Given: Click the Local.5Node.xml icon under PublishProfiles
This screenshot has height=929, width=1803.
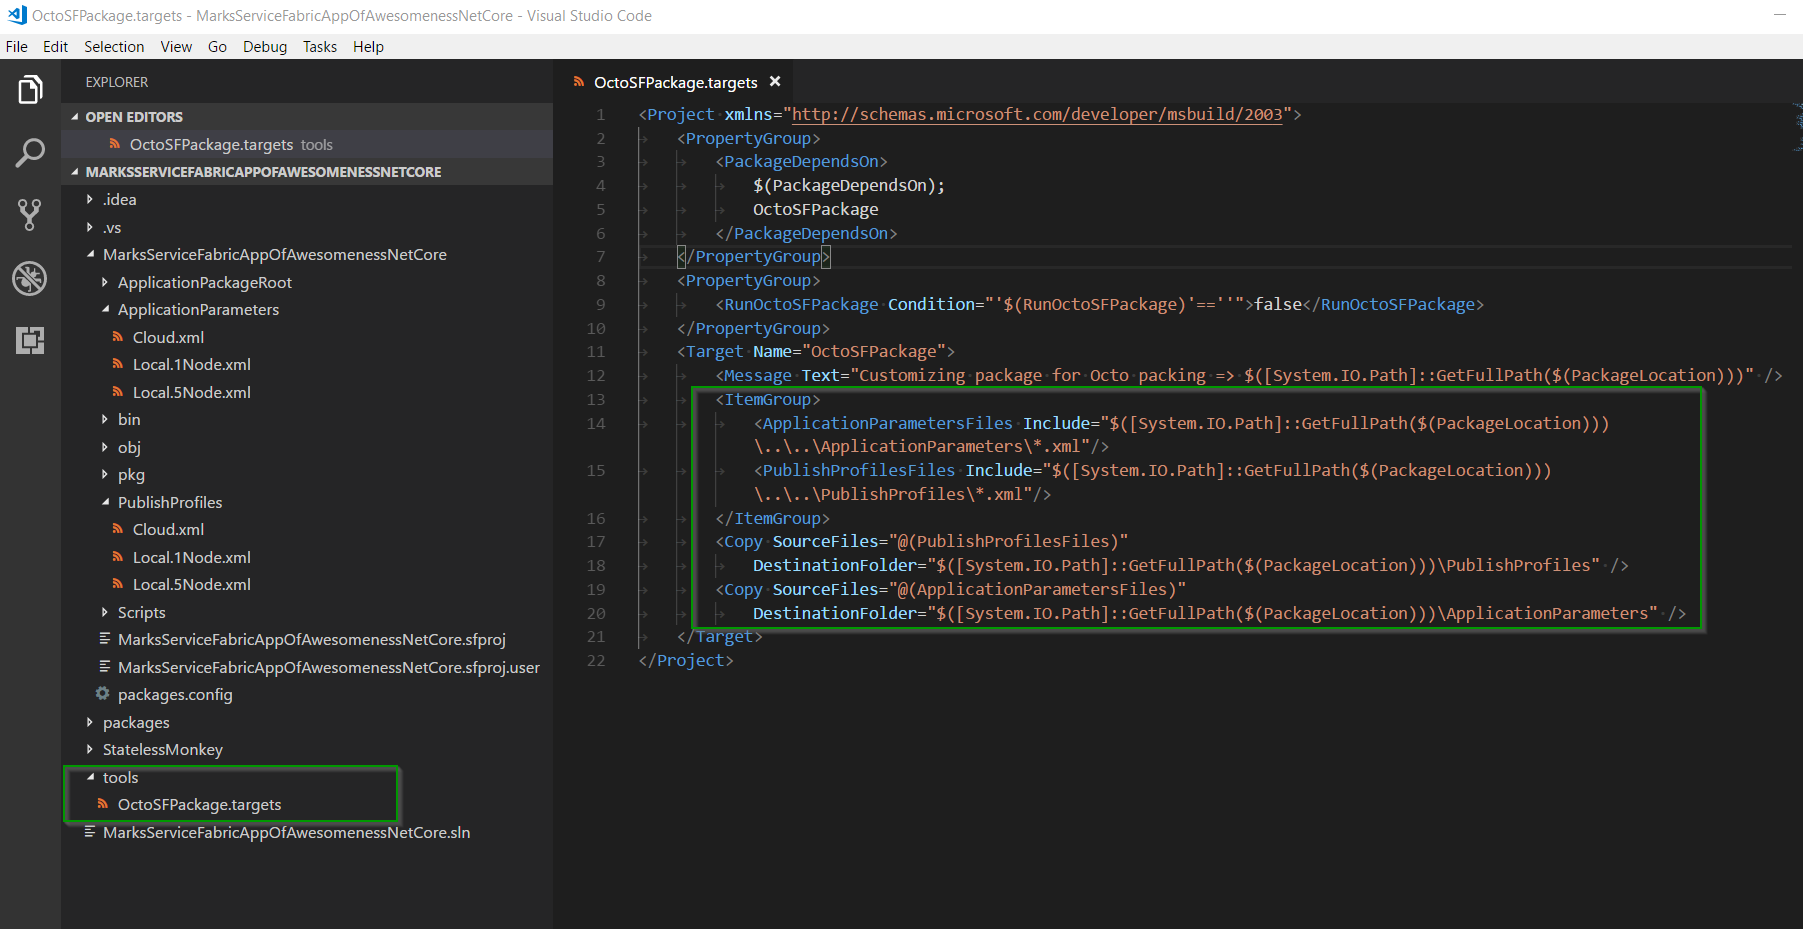Looking at the screenshot, I should click(117, 584).
